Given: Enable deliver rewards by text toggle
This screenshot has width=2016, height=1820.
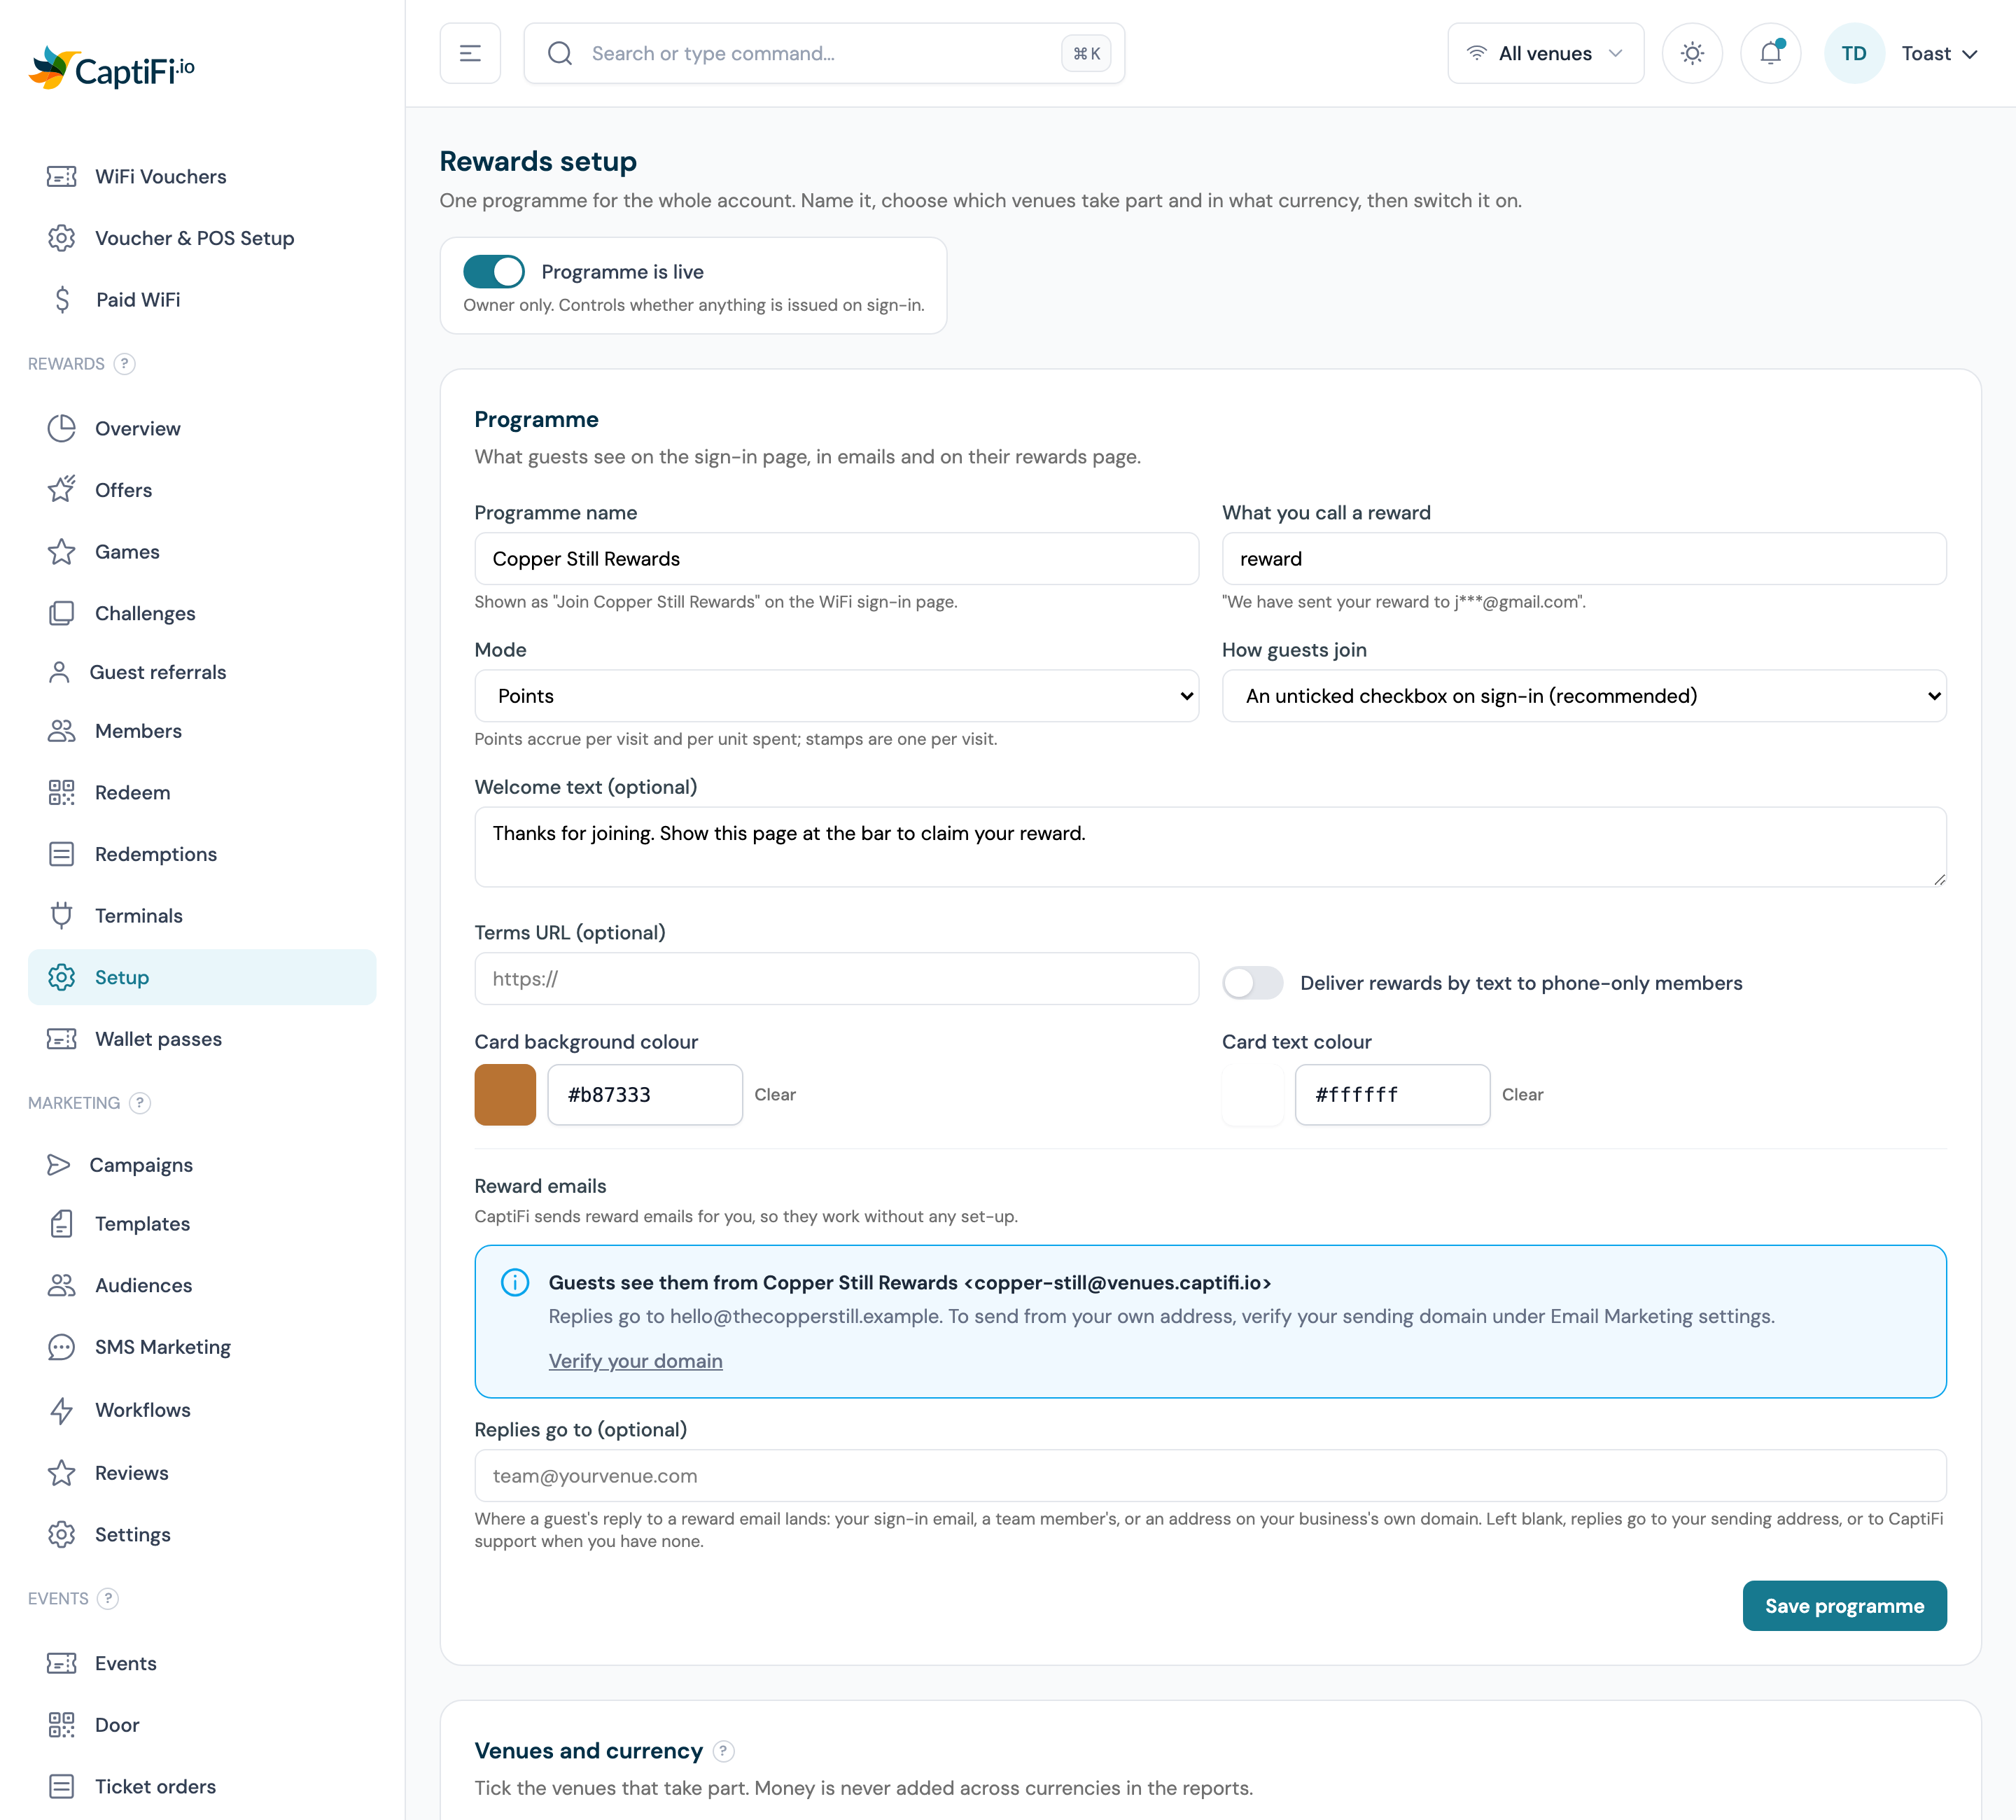Looking at the screenshot, I should (1253, 983).
